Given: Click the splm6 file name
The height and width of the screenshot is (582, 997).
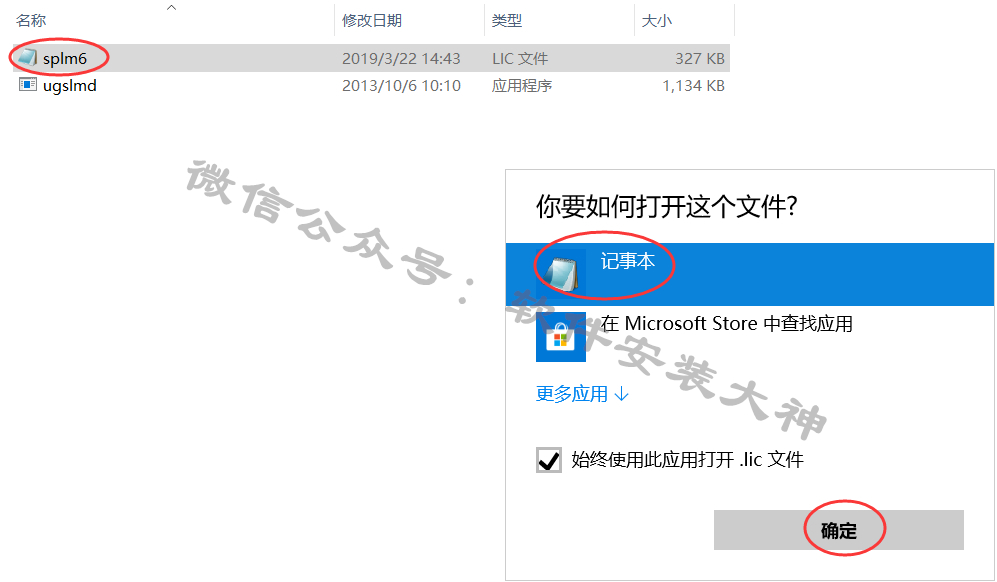Looking at the screenshot, I should pos(65,59).
